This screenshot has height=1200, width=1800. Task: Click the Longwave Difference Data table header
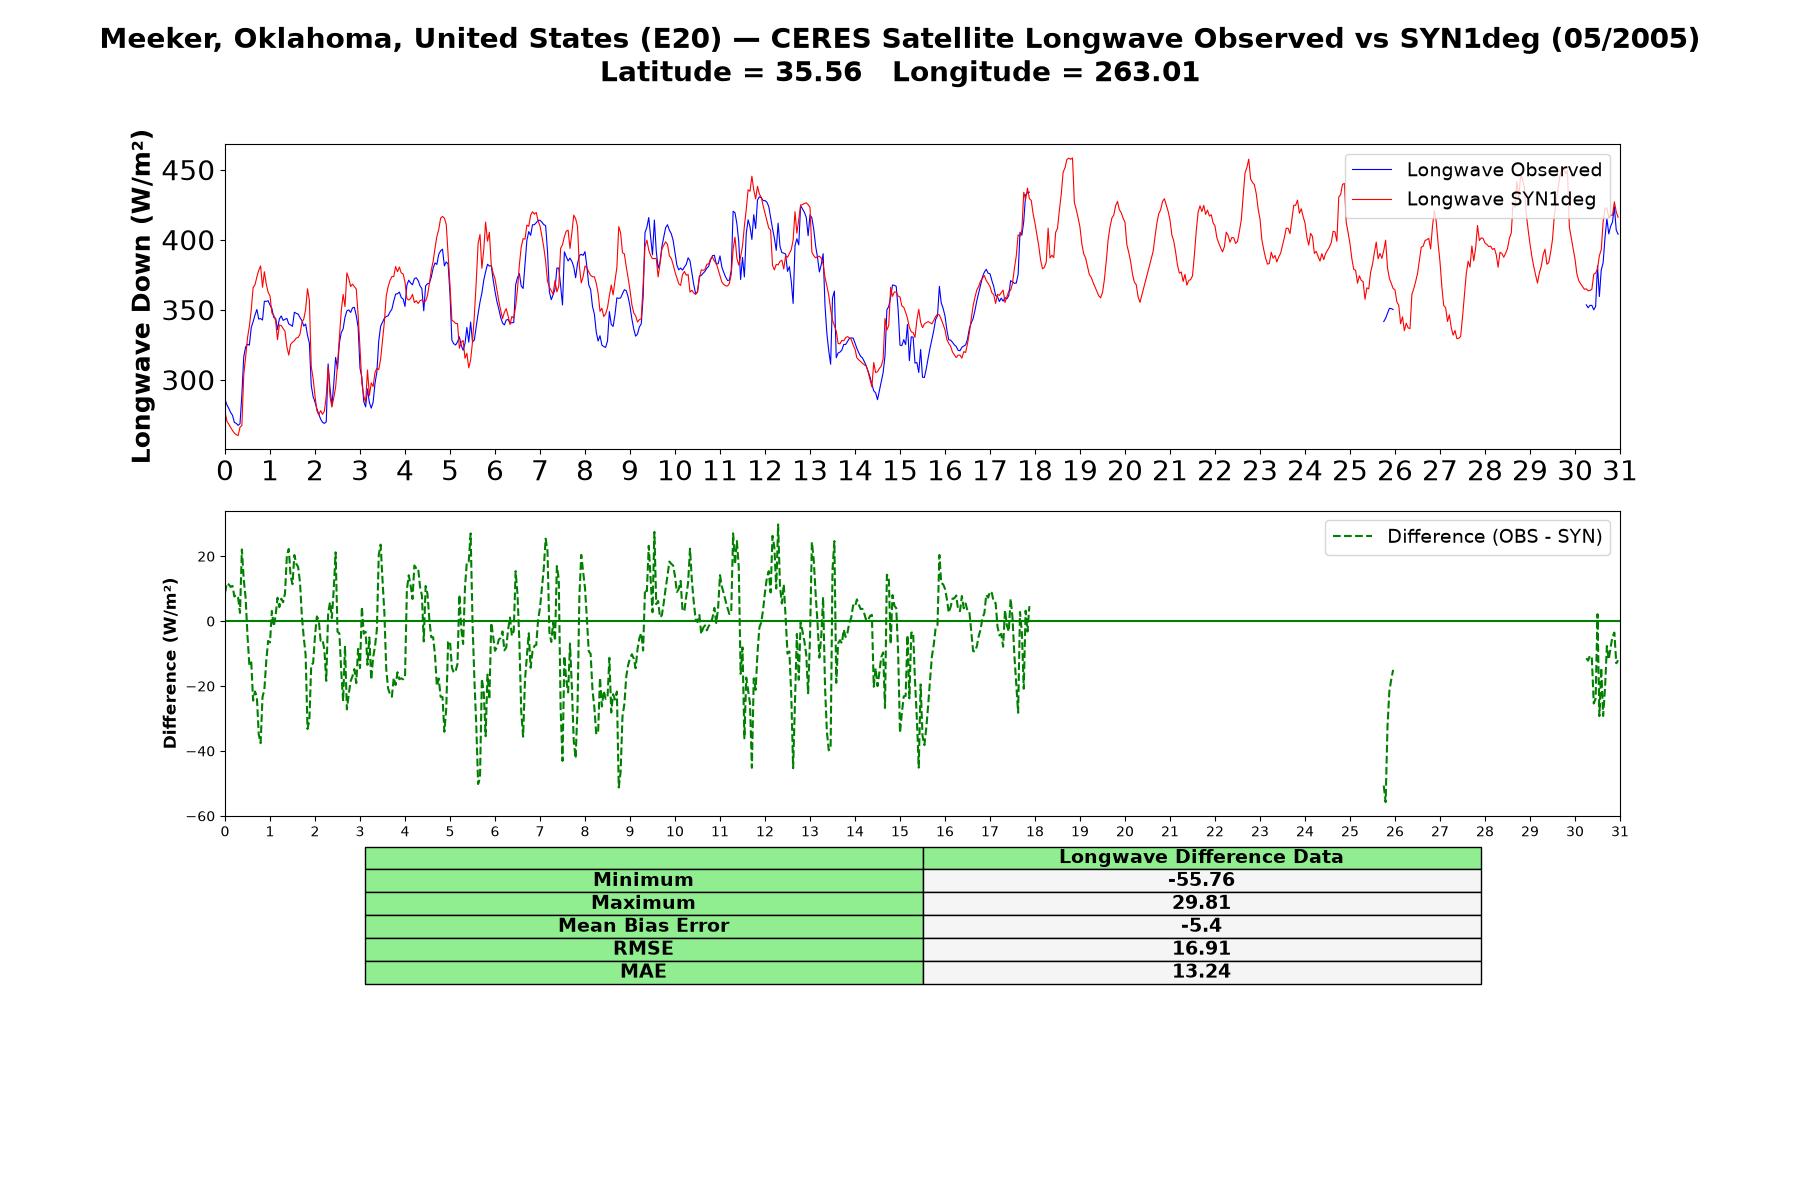click(x=1201, y=857)
